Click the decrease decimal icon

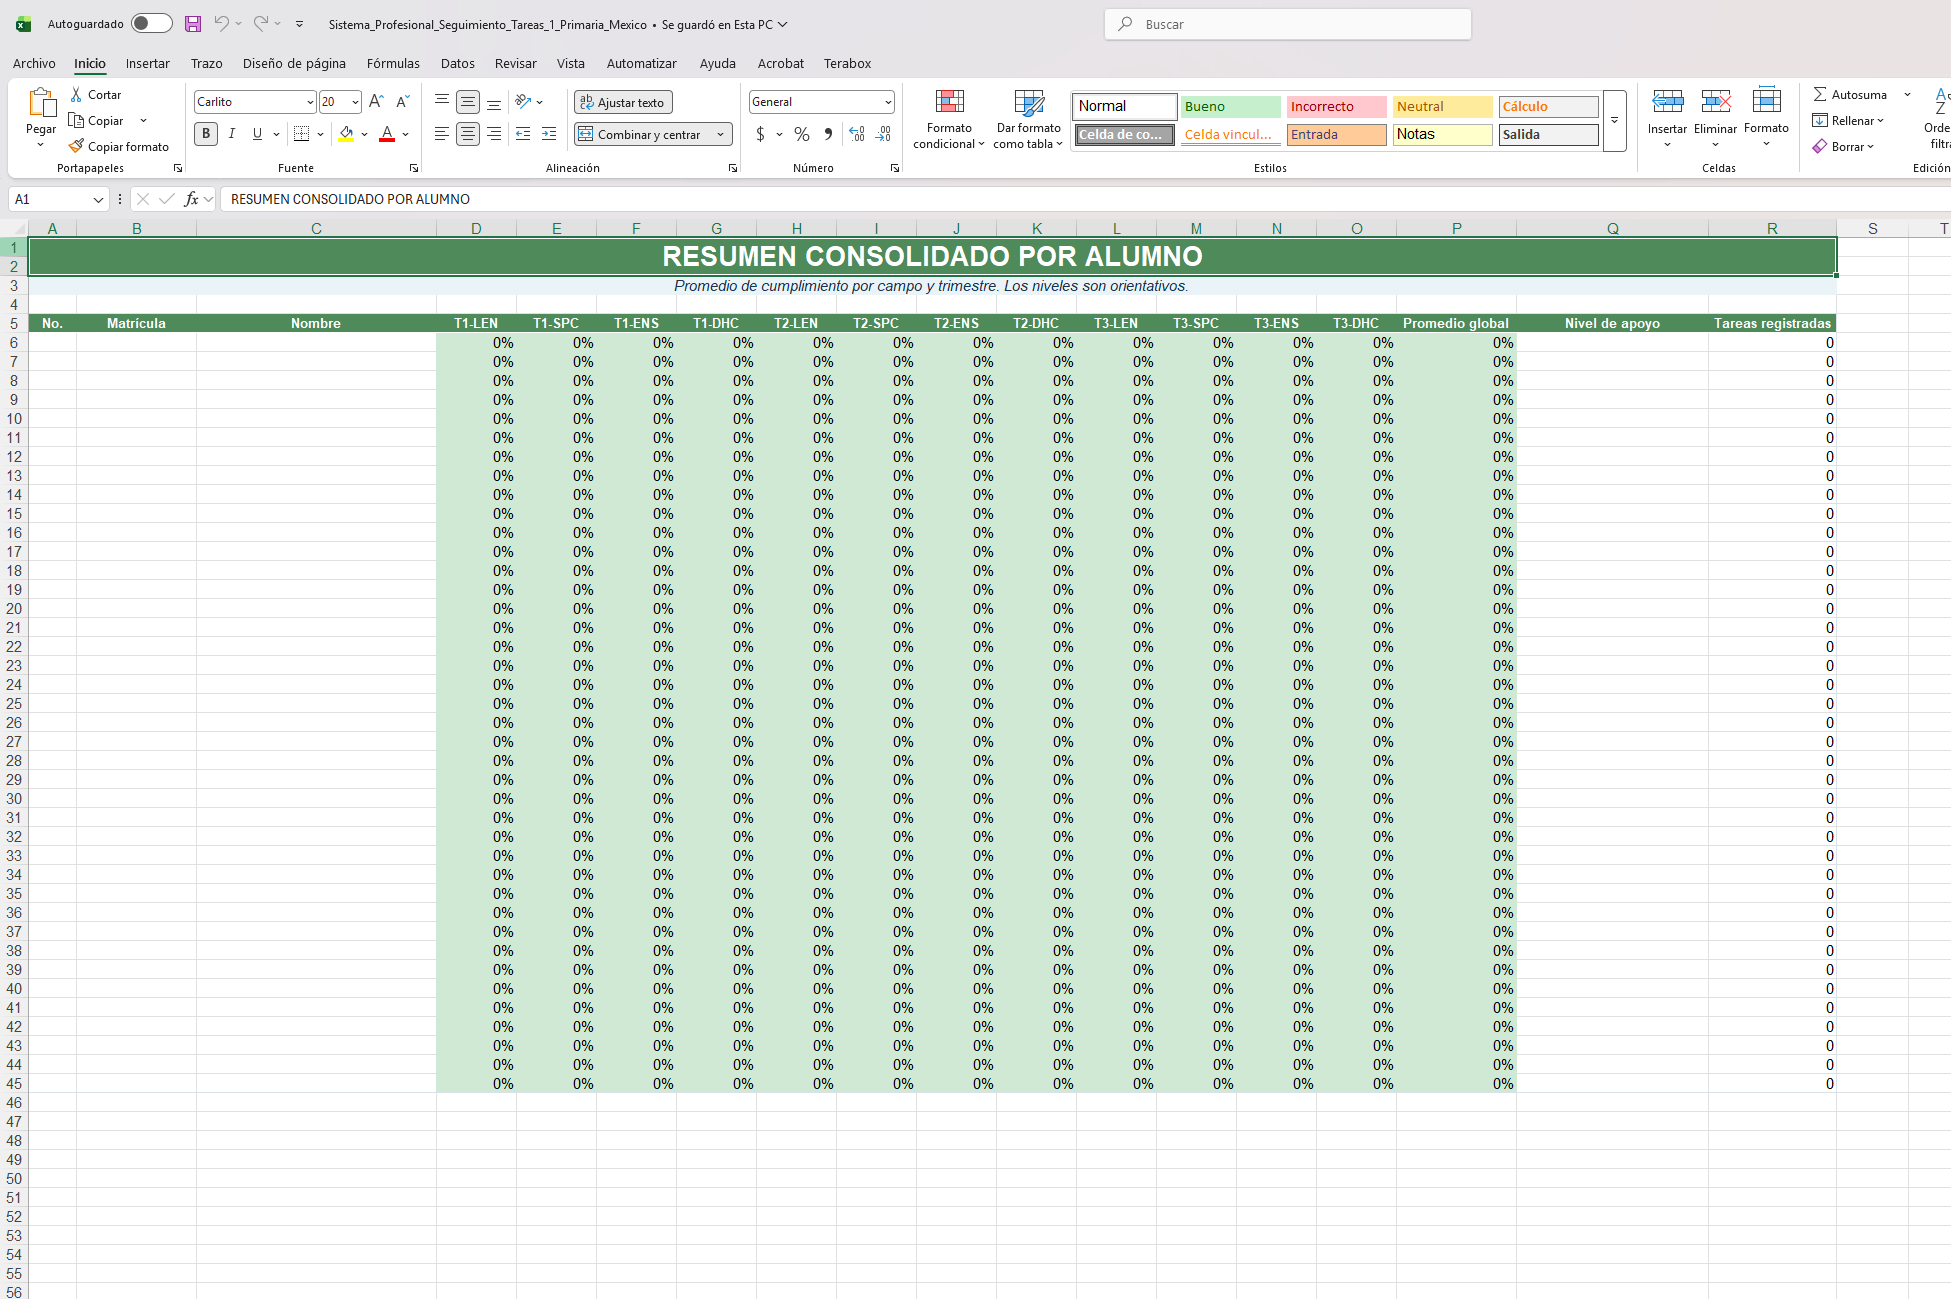[883, 133]
